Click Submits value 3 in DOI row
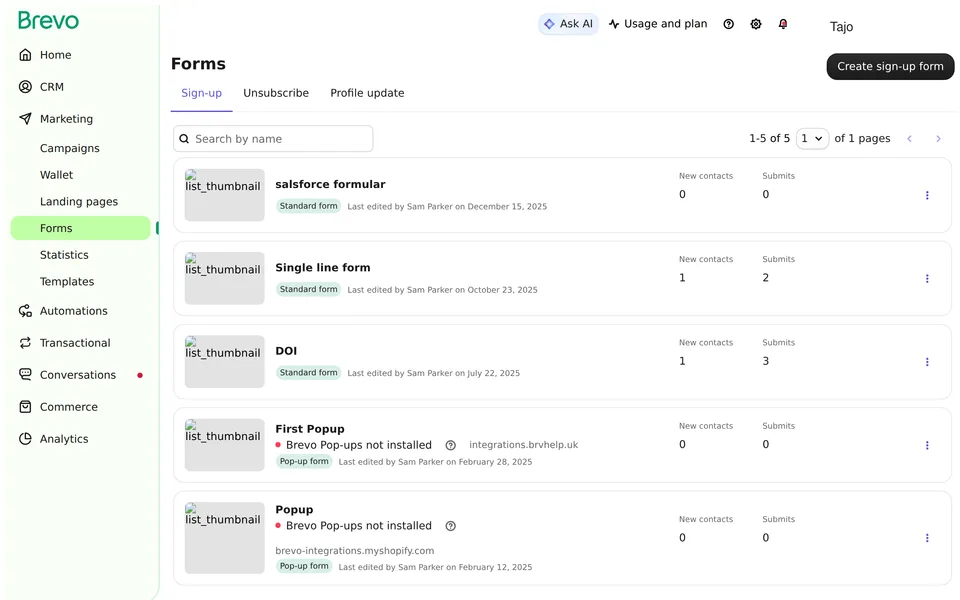The width and height of the screenshot is (960, 600). (x=766, y=361)
